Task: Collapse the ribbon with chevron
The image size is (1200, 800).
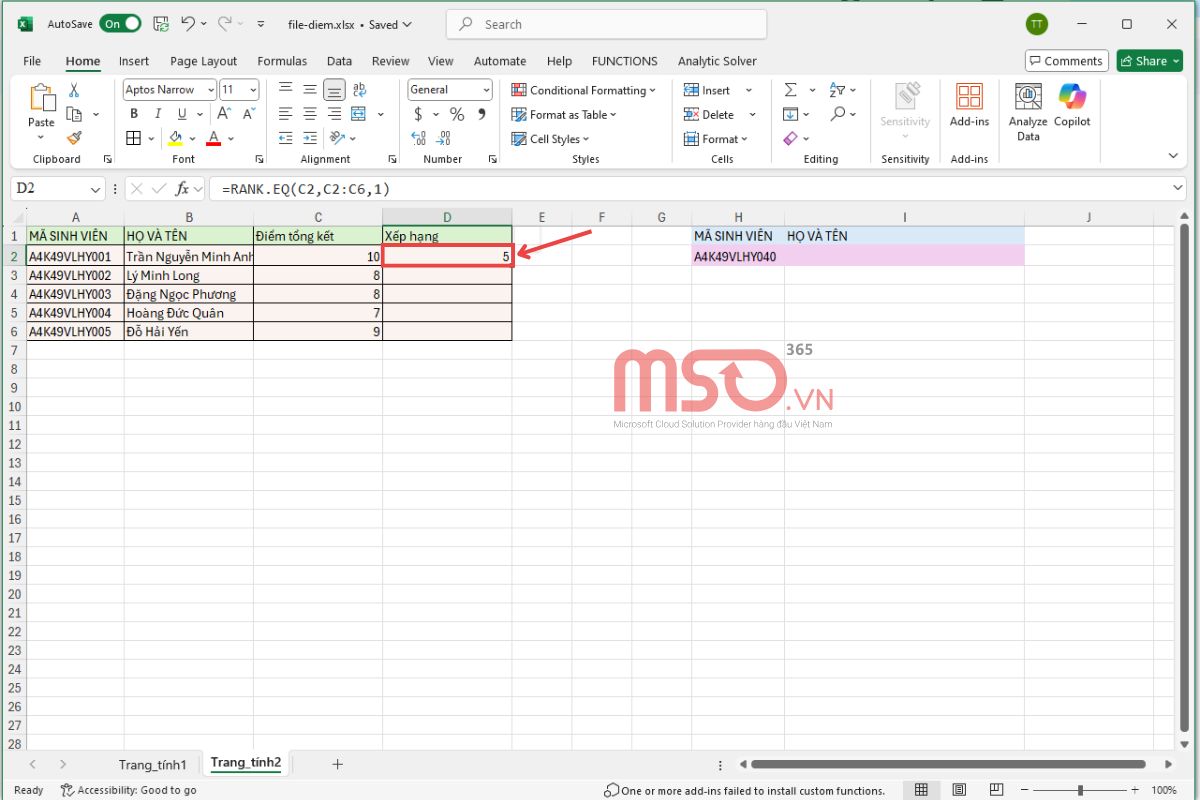Action: coord(1174,156)
